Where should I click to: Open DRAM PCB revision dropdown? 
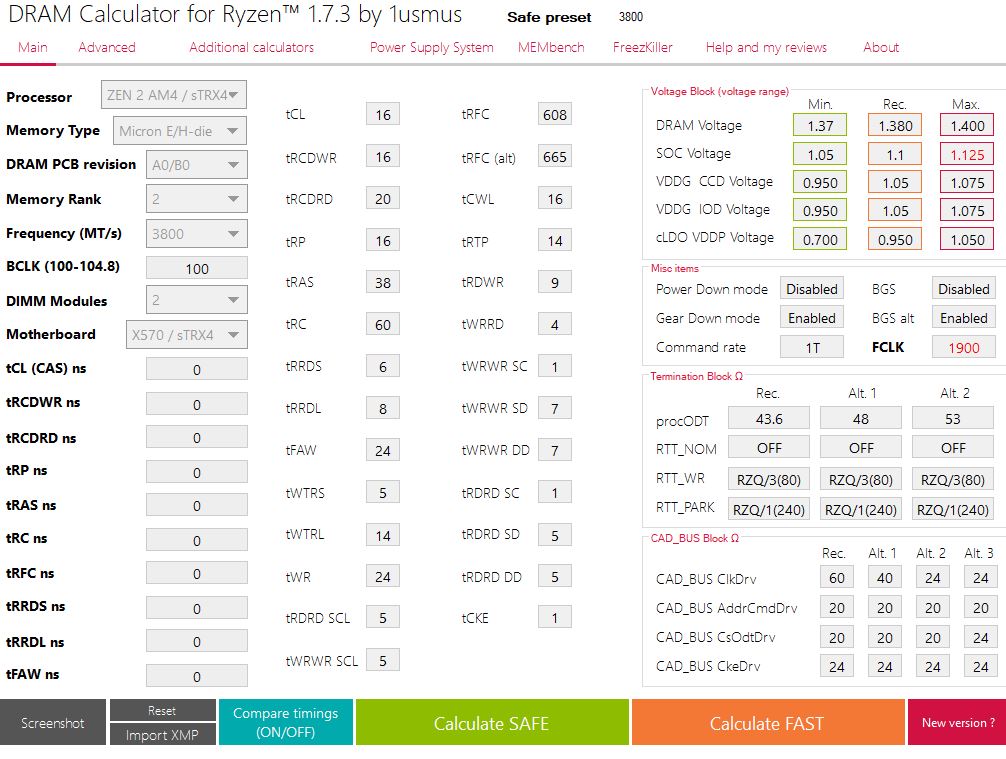click(x=196, y=165)
